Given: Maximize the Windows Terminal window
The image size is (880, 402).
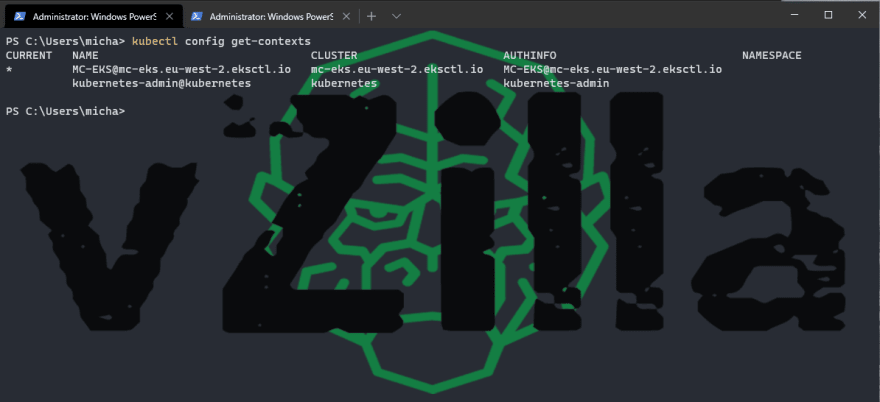Looking at the screenshot, I should [x=828, y=15].
